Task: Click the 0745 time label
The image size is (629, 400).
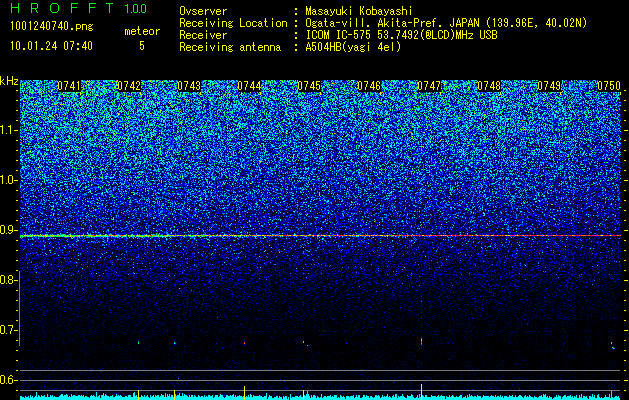Action: pos(309,86)
